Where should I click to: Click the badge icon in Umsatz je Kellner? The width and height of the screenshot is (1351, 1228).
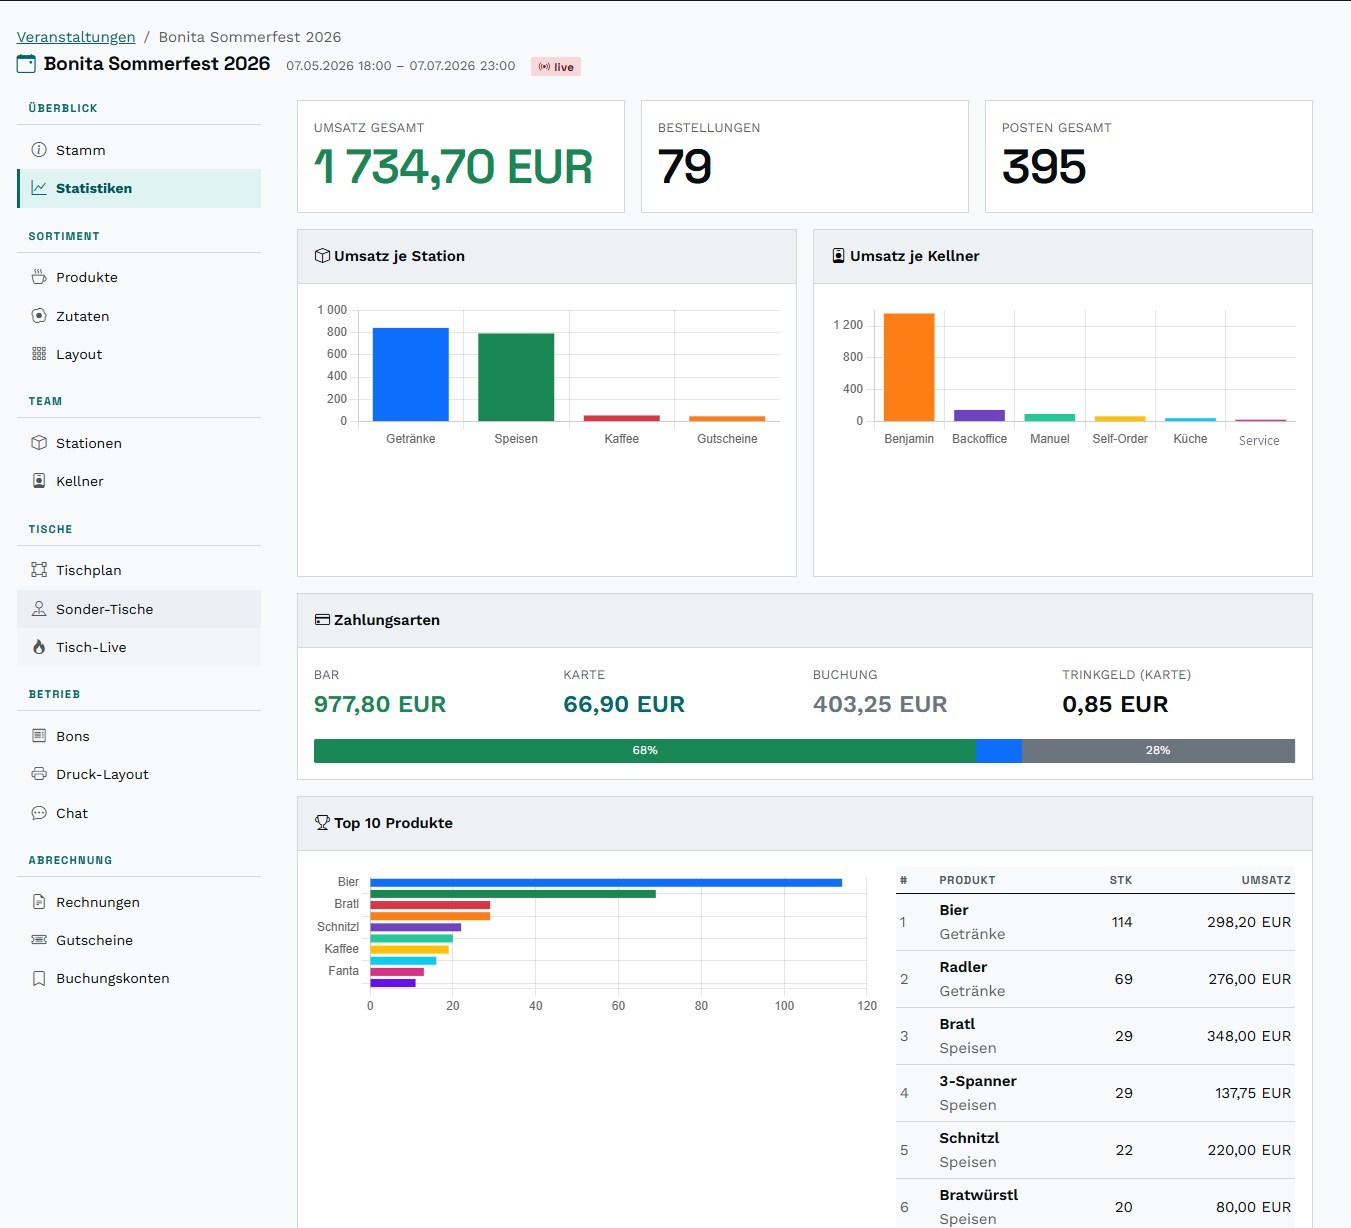pos(838,256)
